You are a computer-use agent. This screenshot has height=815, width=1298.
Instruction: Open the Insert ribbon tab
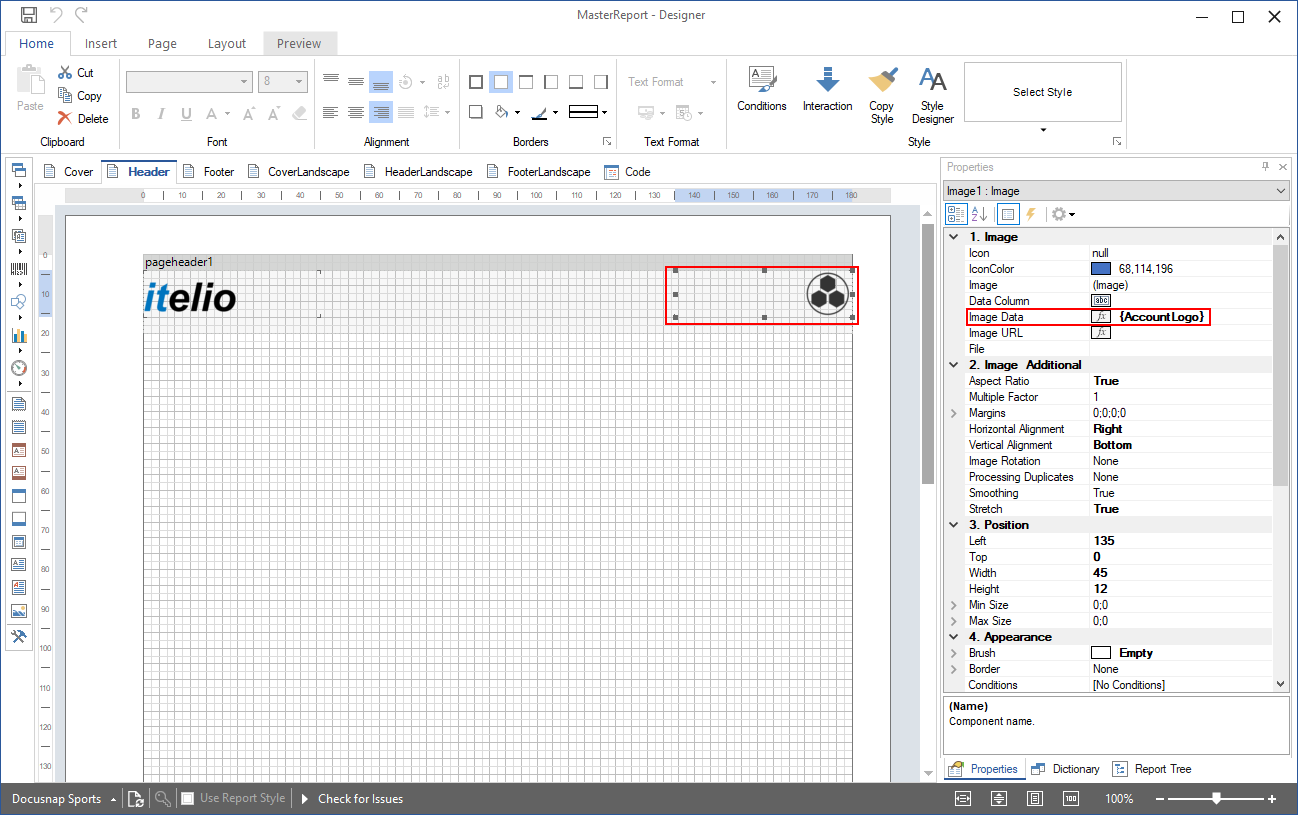pos(101,43)
